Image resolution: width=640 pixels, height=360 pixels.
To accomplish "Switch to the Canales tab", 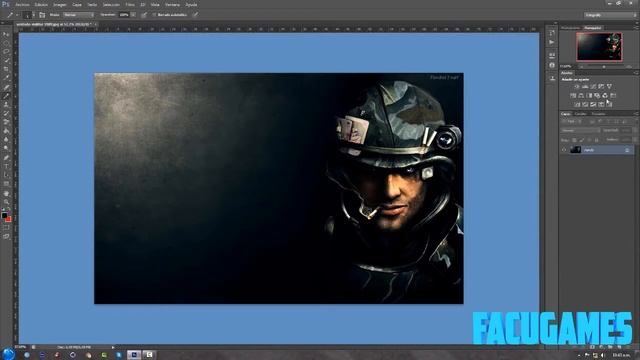I will tap(580, 114).
